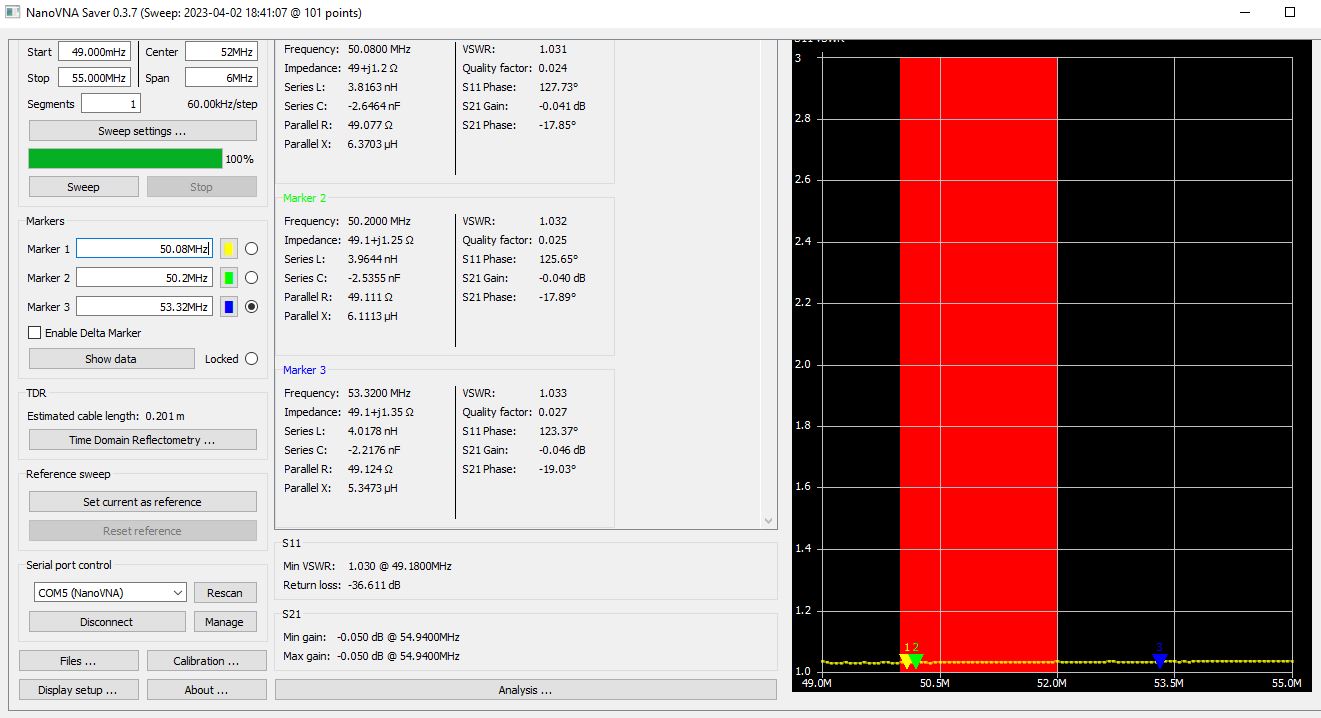Click the green Marker 2 triangle on chart
Image resolution: width=1321 pixels, height=718 pixels.
click(x=916, y=661)
